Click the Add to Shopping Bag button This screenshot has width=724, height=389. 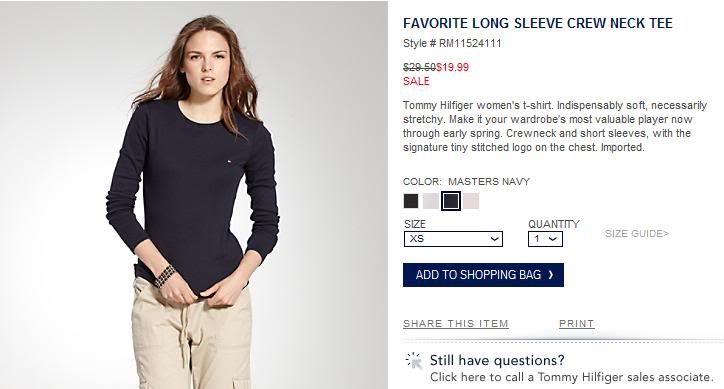click(483, 275)
